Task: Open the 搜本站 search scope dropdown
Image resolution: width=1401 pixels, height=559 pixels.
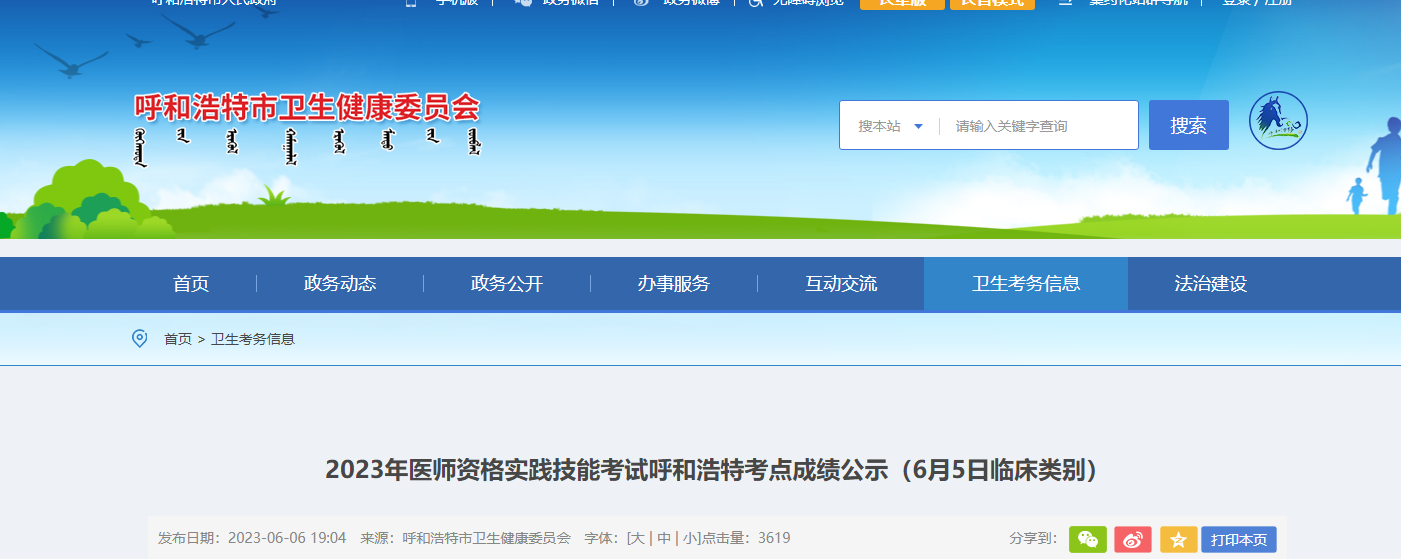Action: click(889, 126)
